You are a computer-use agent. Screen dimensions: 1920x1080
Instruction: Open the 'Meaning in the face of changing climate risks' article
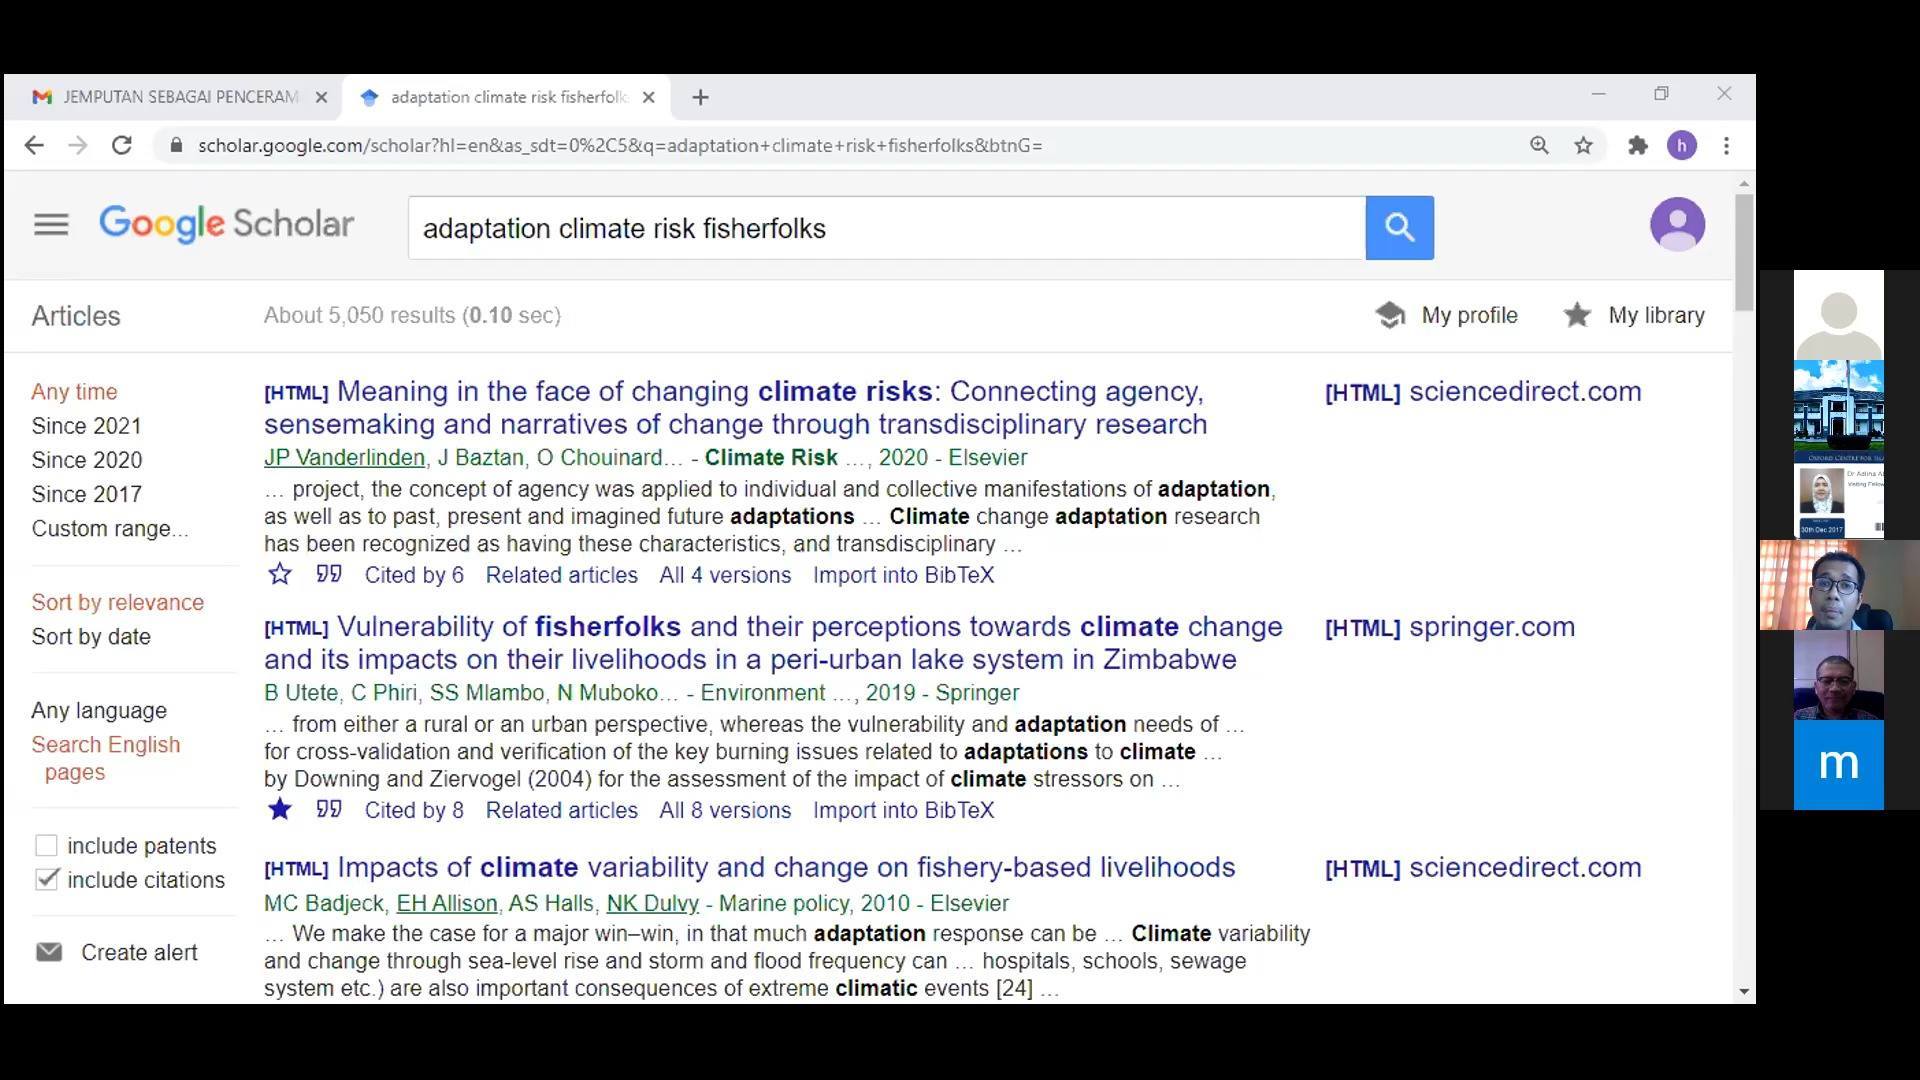(x=736, y=408)
